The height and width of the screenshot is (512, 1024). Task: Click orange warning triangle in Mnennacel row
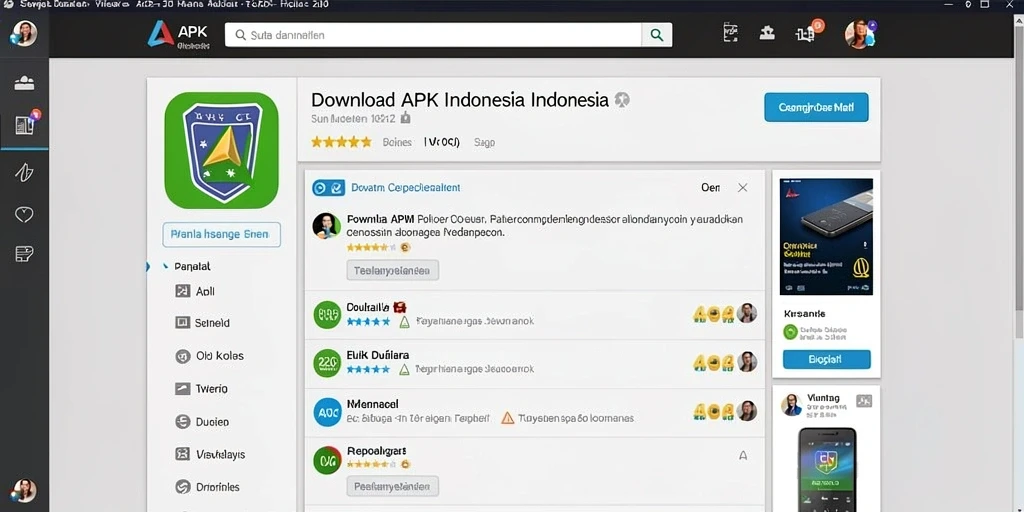[507, 418]
